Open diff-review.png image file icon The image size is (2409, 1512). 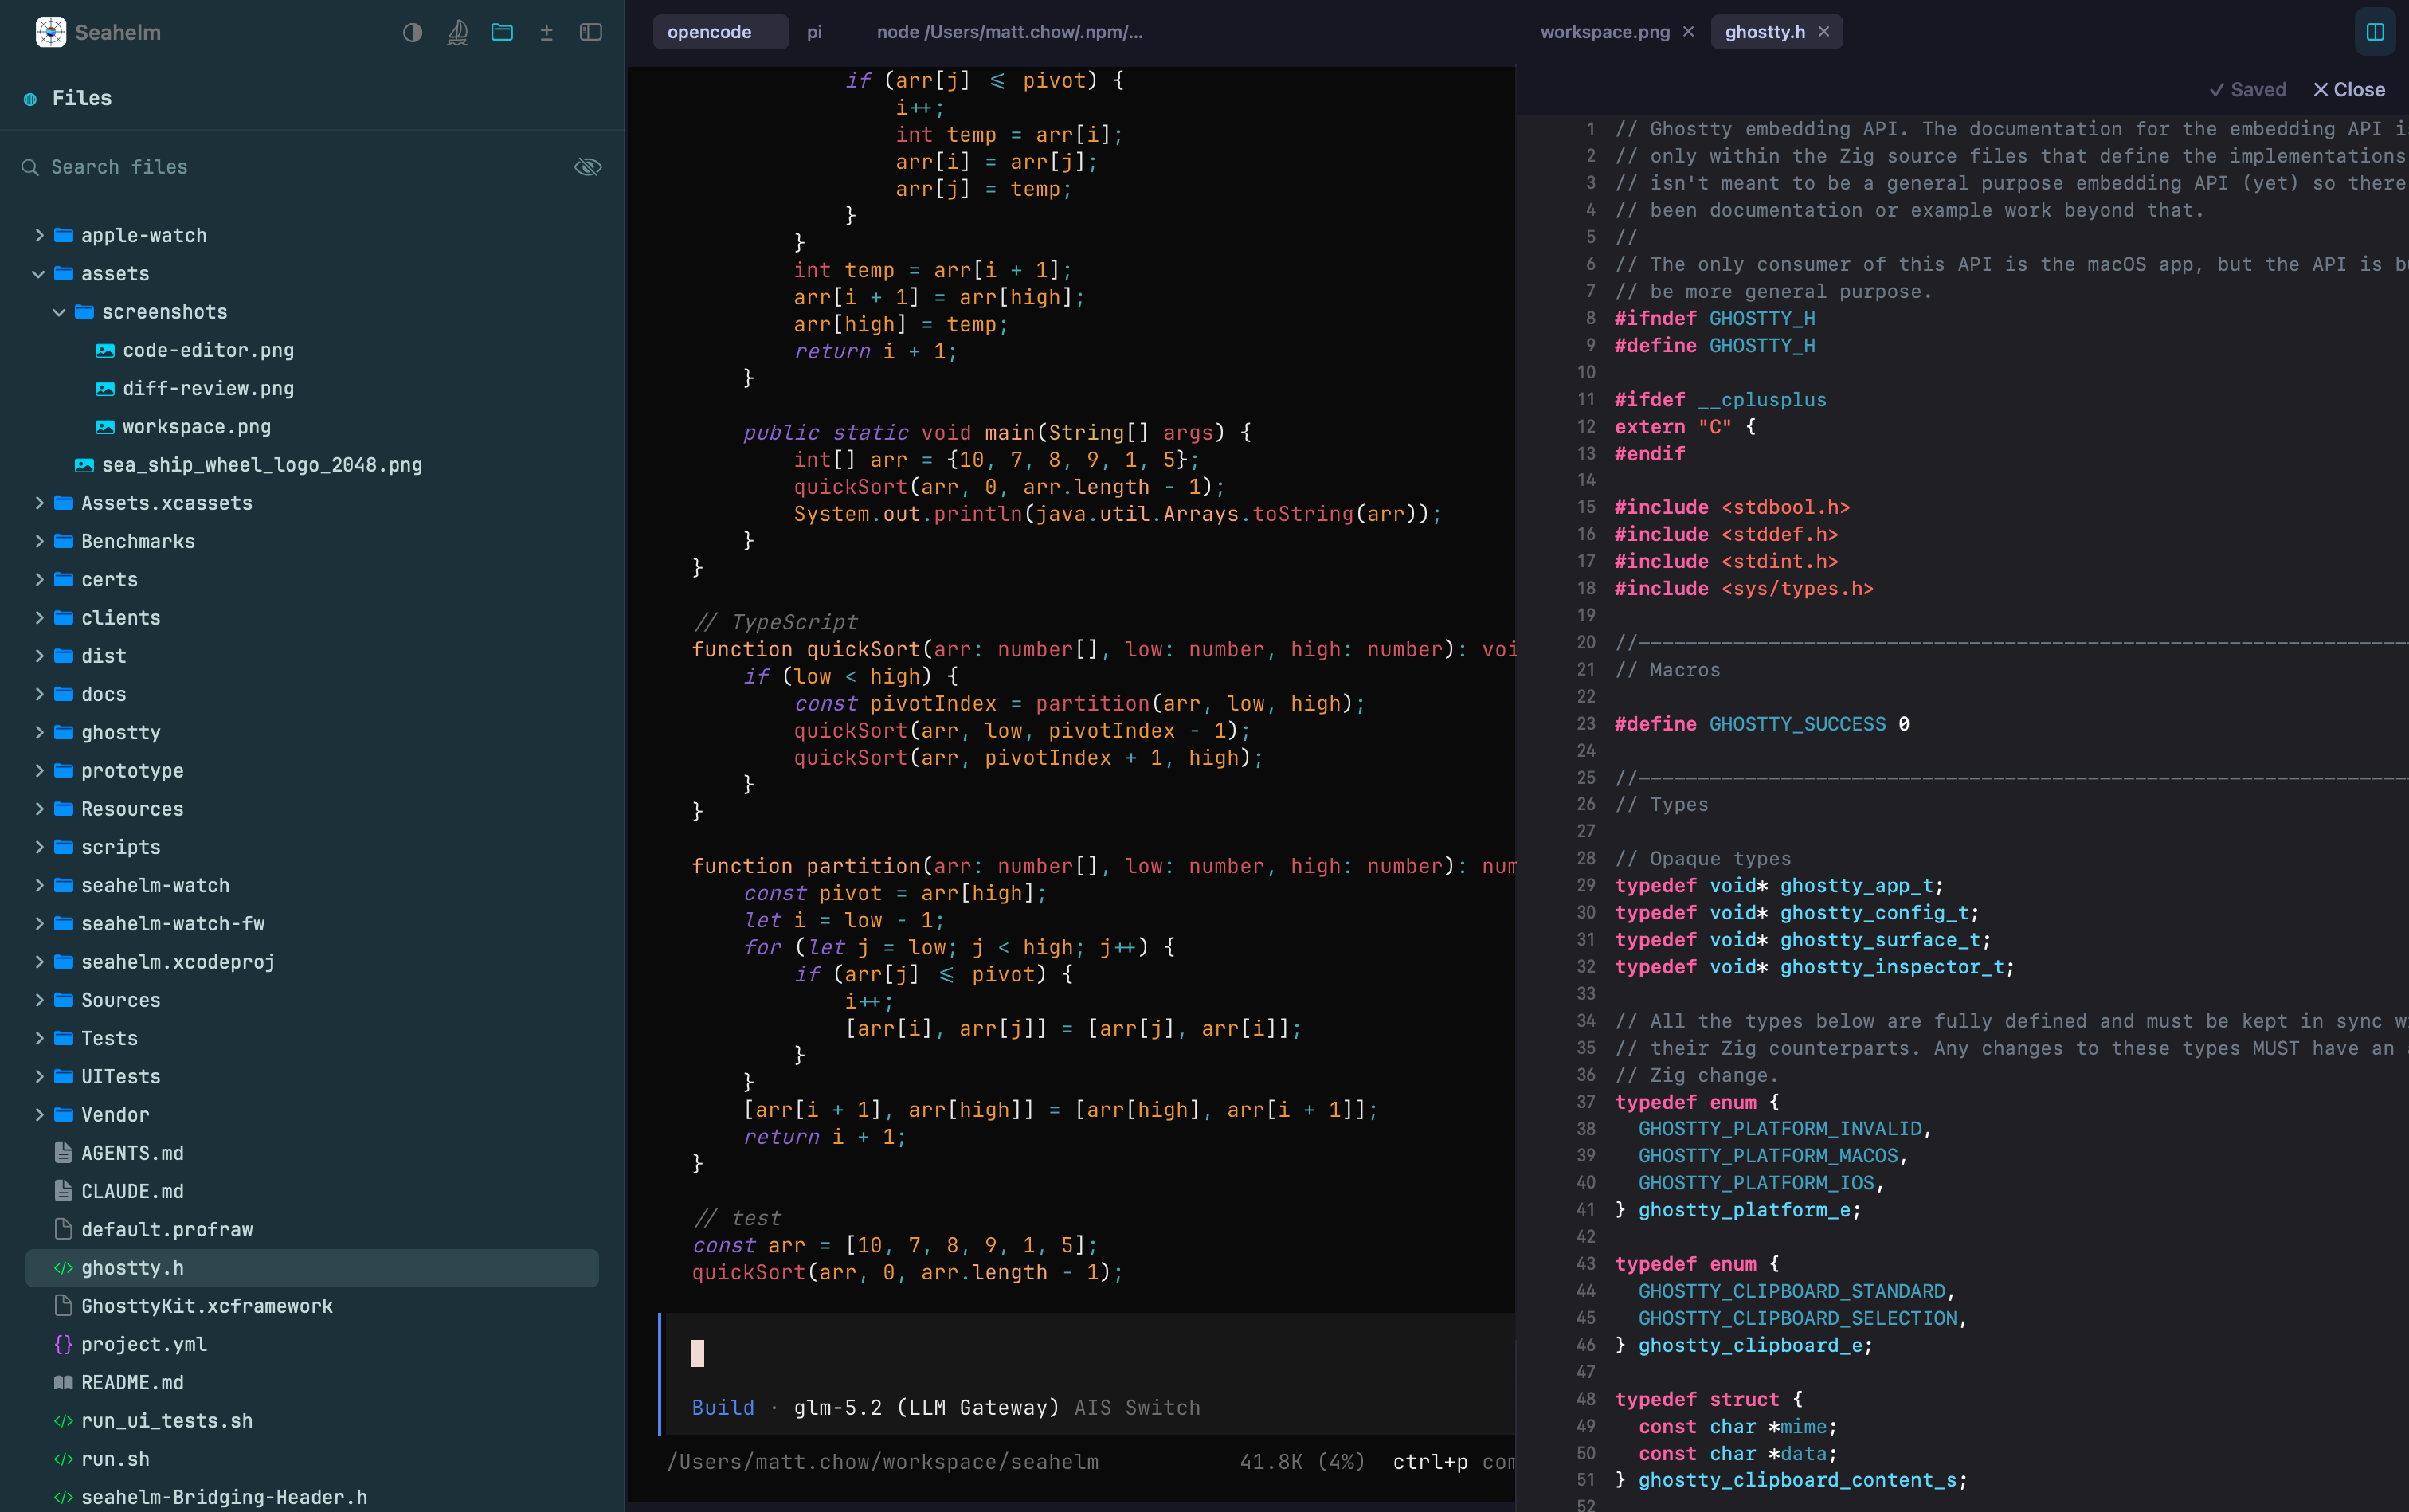pos(105,388)
